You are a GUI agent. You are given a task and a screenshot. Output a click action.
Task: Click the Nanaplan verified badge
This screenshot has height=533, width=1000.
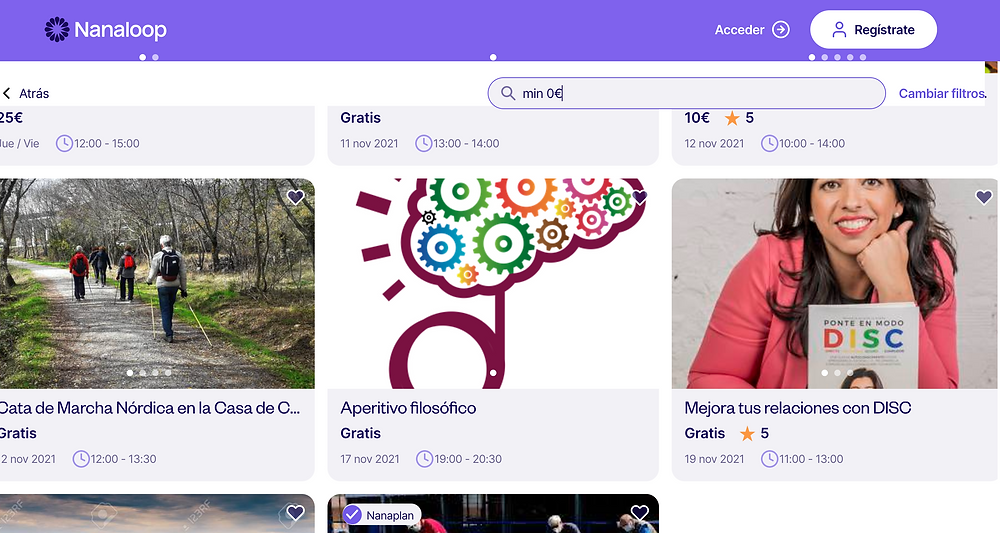pyautogui.click(x=381, y=515)
